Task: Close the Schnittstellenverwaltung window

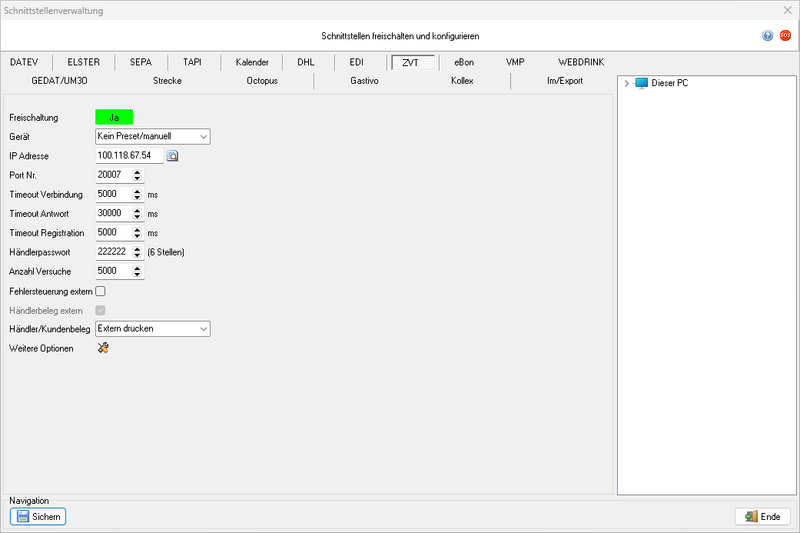Action: [786, 11]
